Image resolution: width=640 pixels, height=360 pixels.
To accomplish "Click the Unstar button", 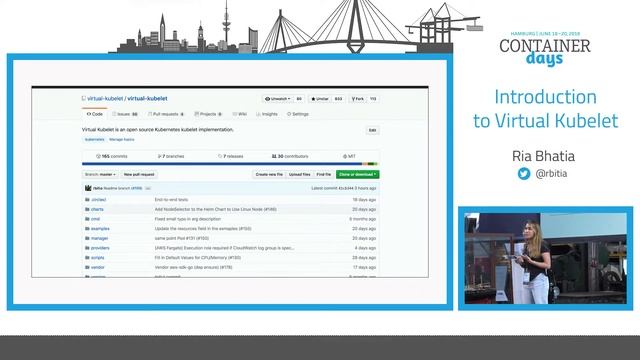I will (x=320, y=99).
